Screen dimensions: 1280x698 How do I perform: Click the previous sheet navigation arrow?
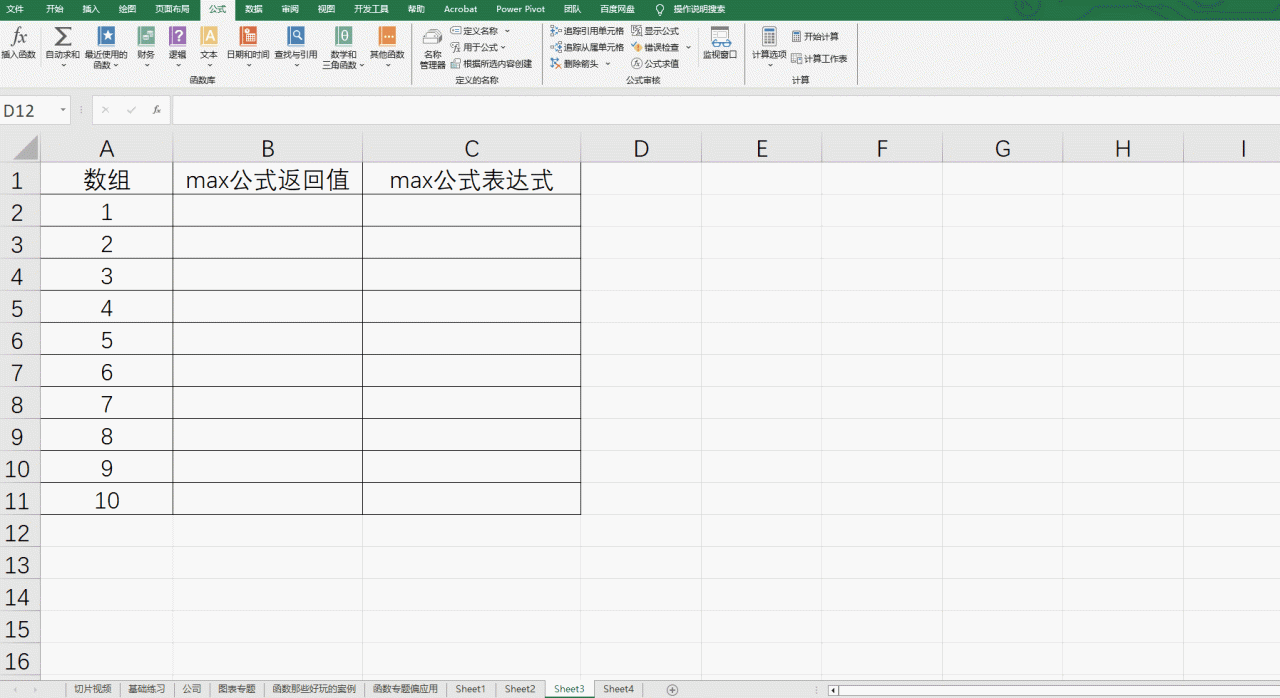[15, 690]
